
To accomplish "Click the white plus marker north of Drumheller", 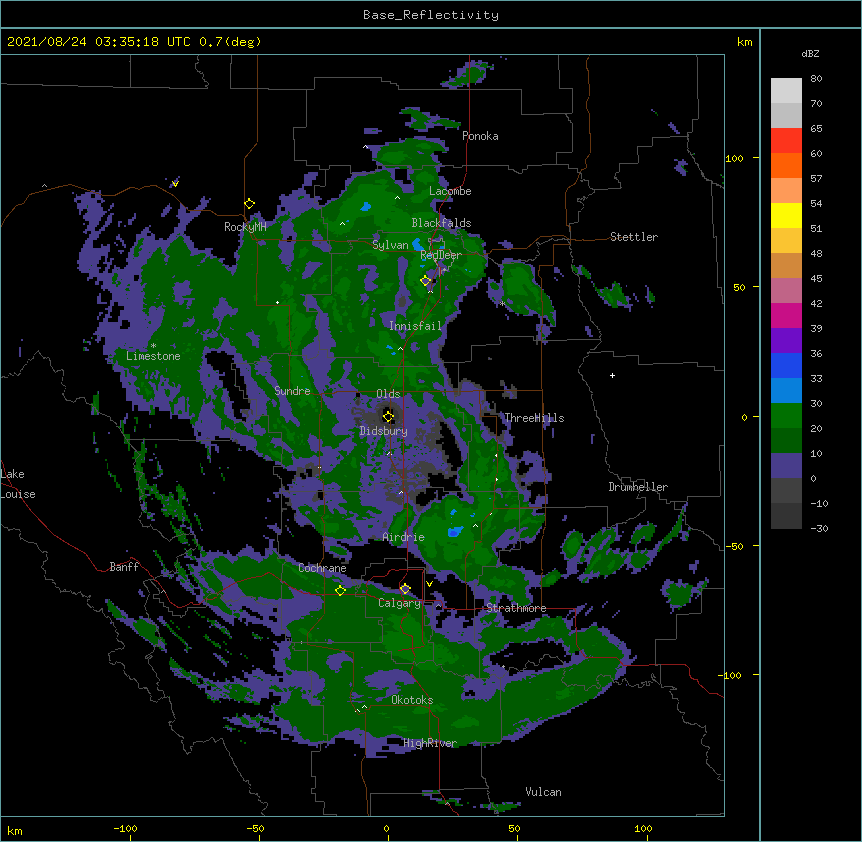I will click(x=612, y=375).
